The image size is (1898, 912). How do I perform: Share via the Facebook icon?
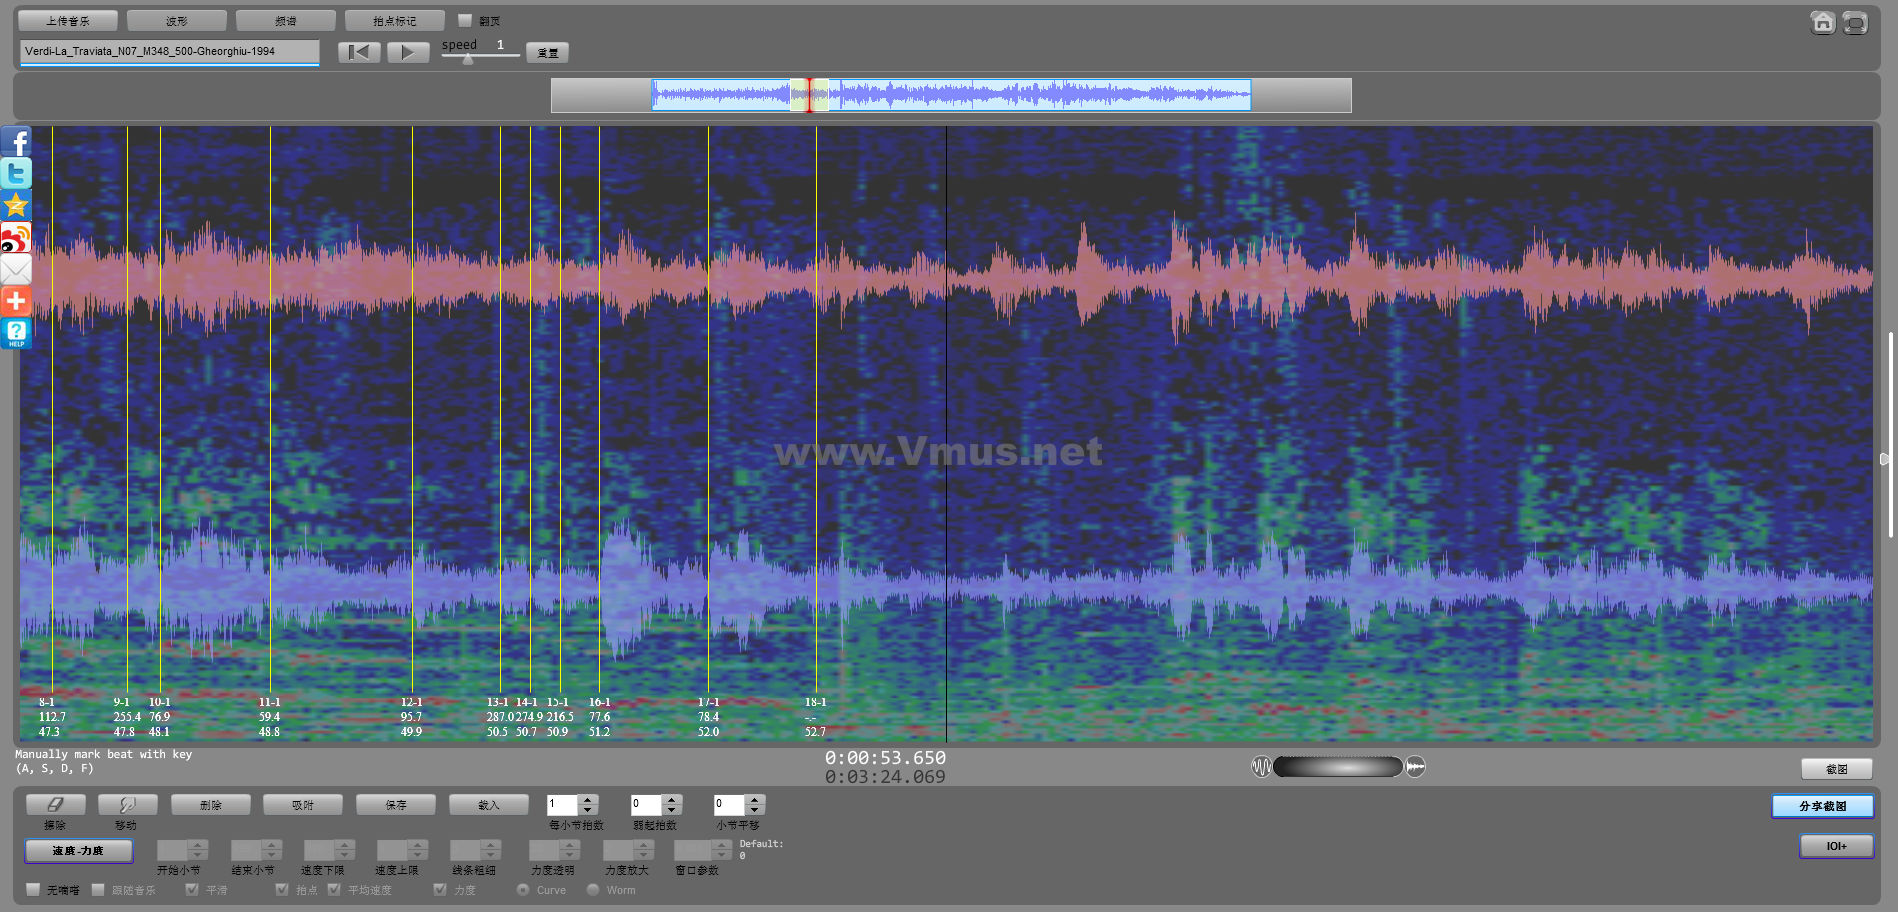pos(16,142)
